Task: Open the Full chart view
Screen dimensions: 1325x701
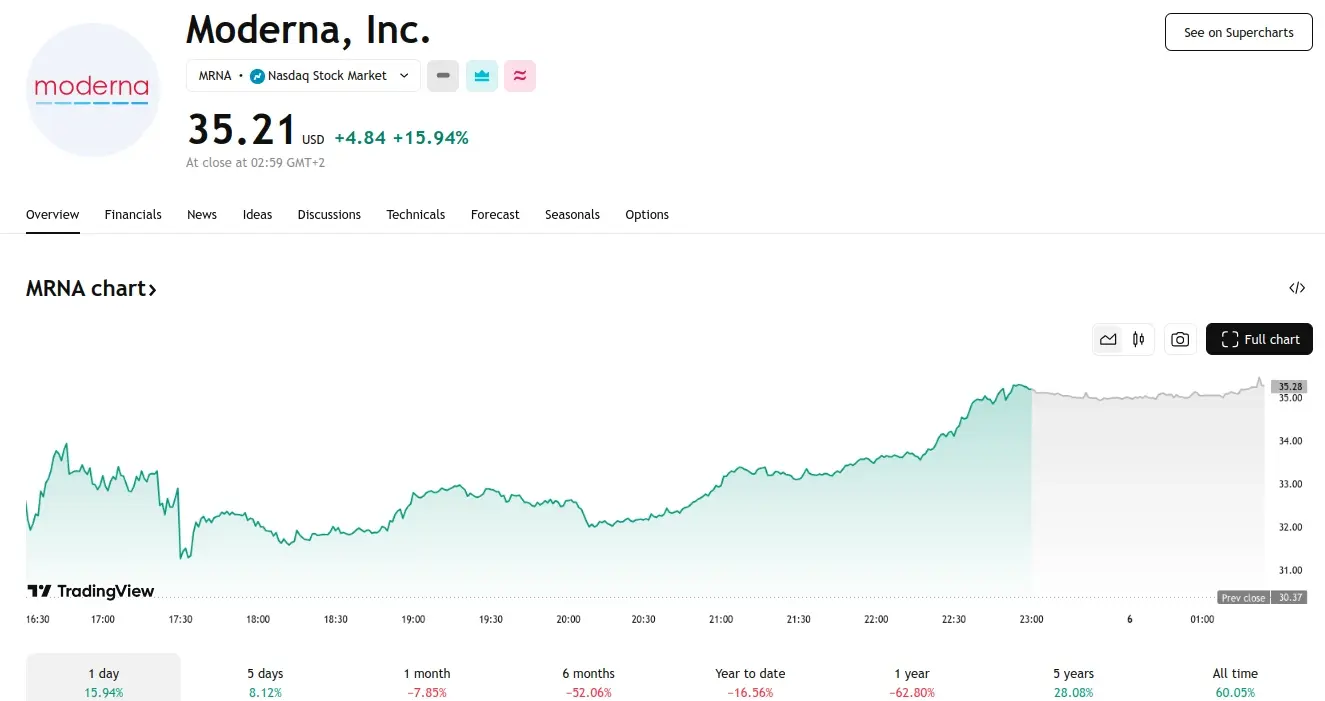Action: pos(1259,339)
